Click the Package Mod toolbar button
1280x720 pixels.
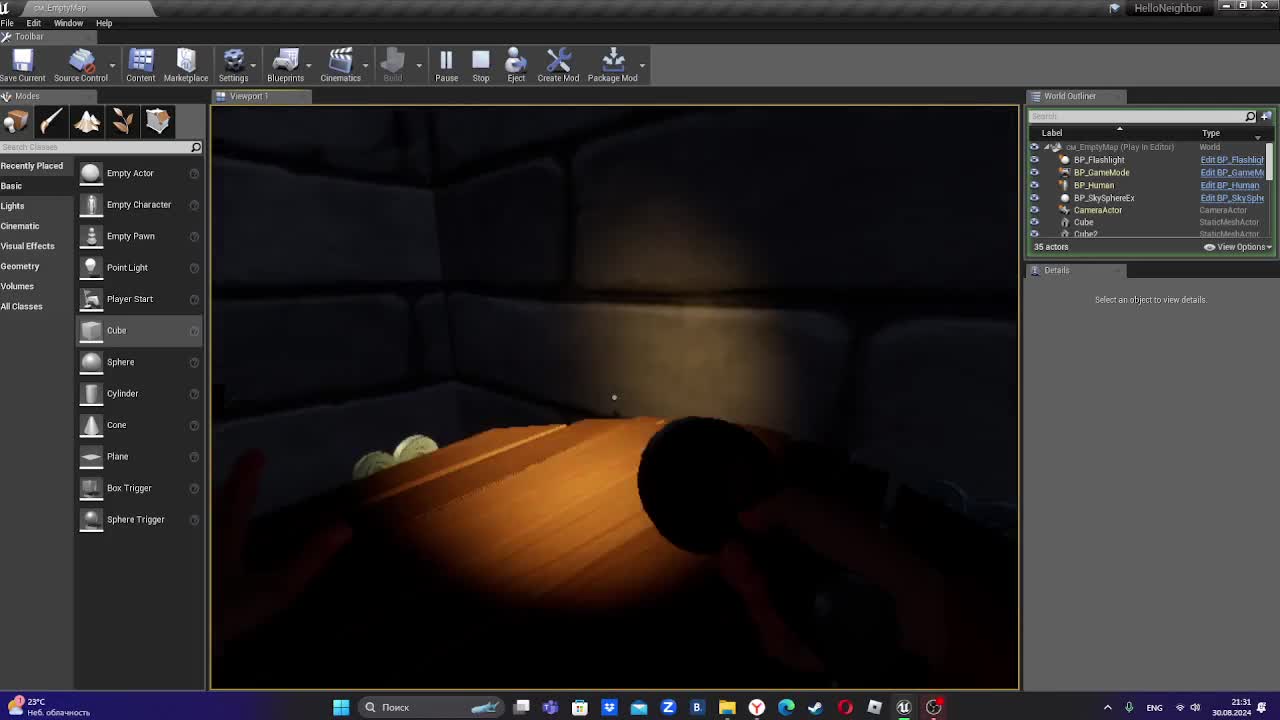tap(612, 63)
